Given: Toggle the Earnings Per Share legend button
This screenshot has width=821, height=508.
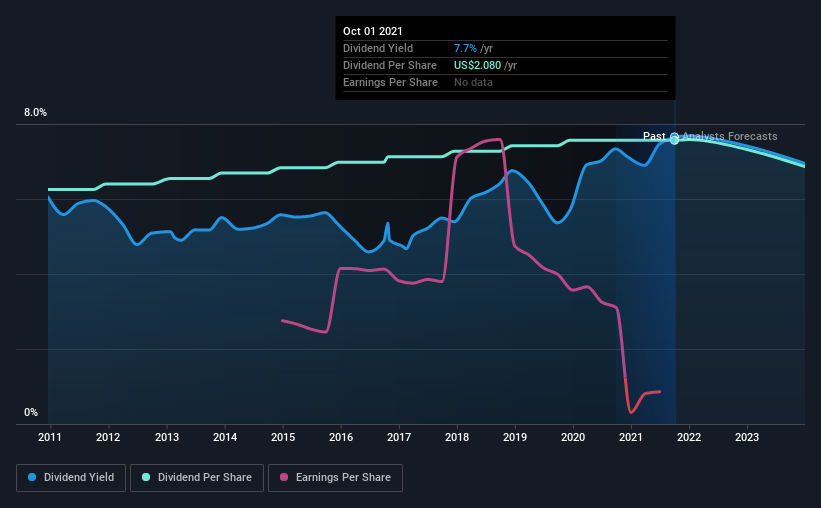Looking at the screenshot, I should (x=337, y=478).
